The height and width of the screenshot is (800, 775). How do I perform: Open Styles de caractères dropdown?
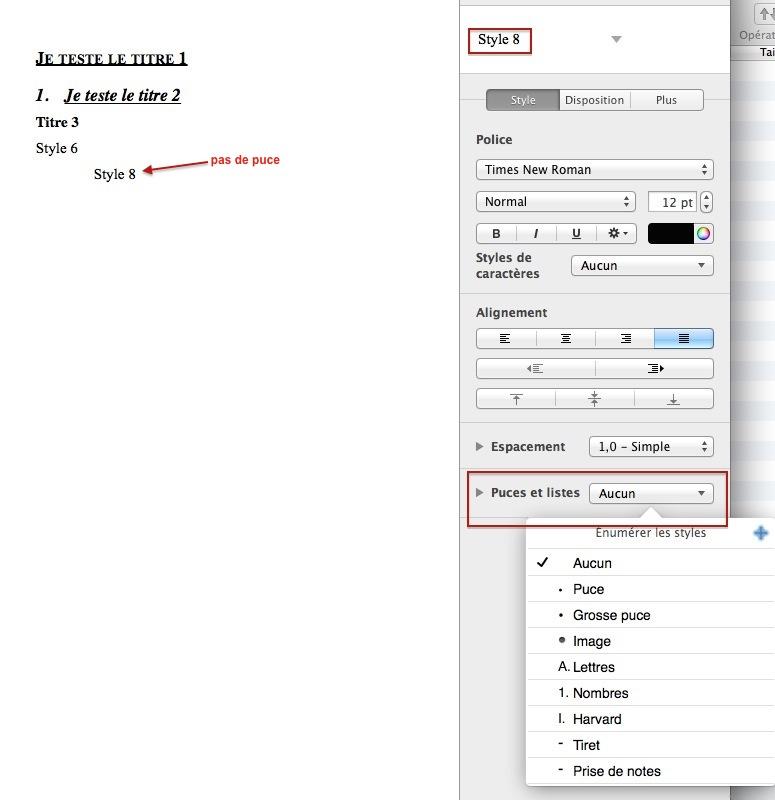coord(641,266)
